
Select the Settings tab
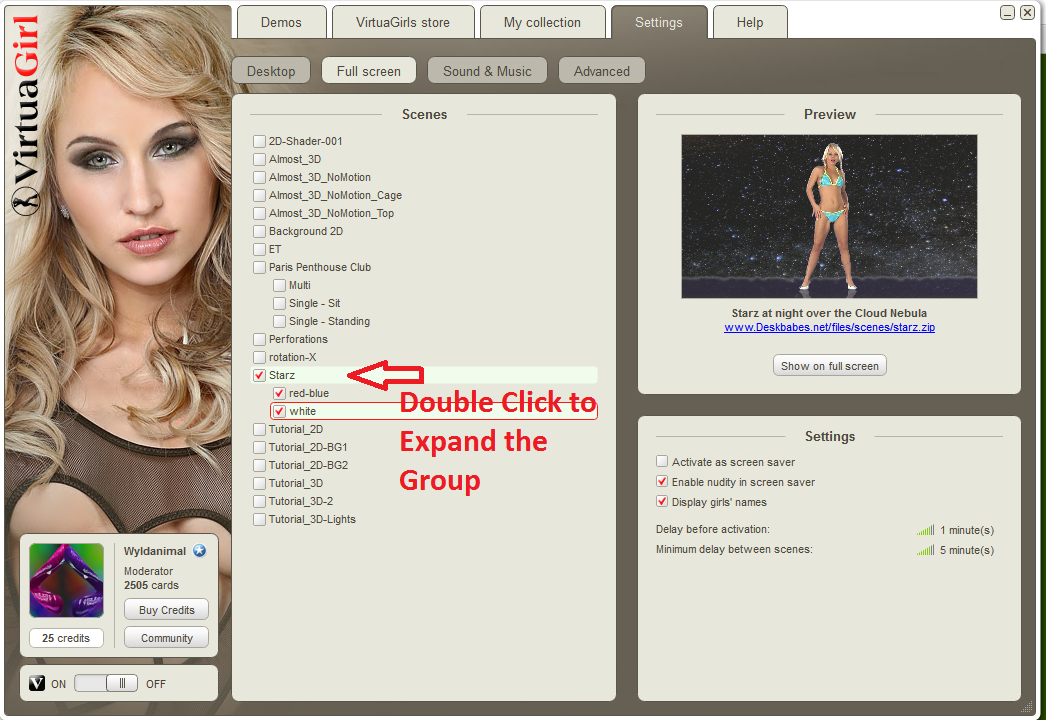(x=659, y=22)
